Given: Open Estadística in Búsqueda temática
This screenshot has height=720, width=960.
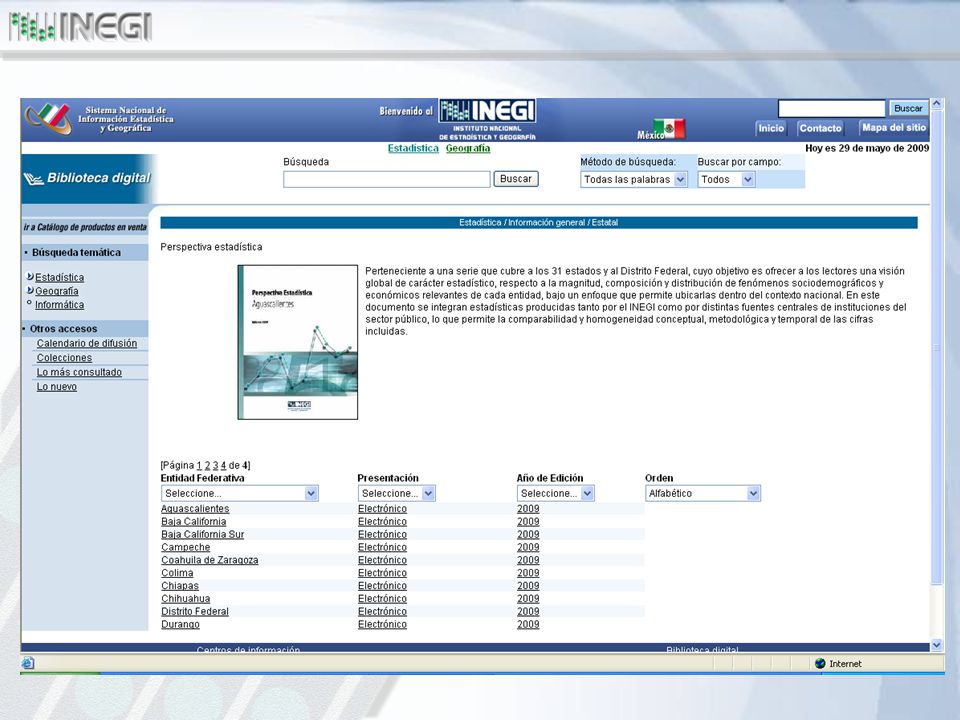Looking at the screenshot, I should tap(59, 277).
